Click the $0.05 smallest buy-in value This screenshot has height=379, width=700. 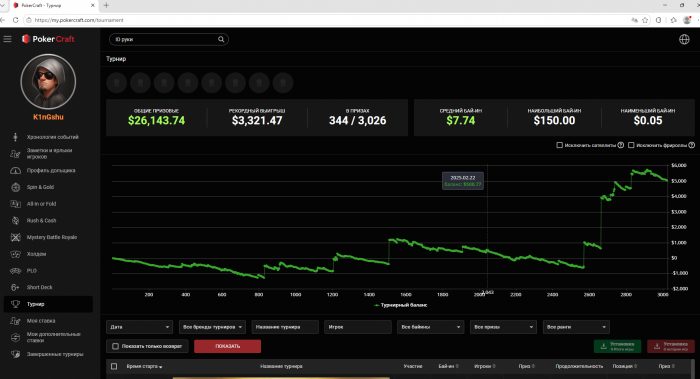(x=648, y=121)
